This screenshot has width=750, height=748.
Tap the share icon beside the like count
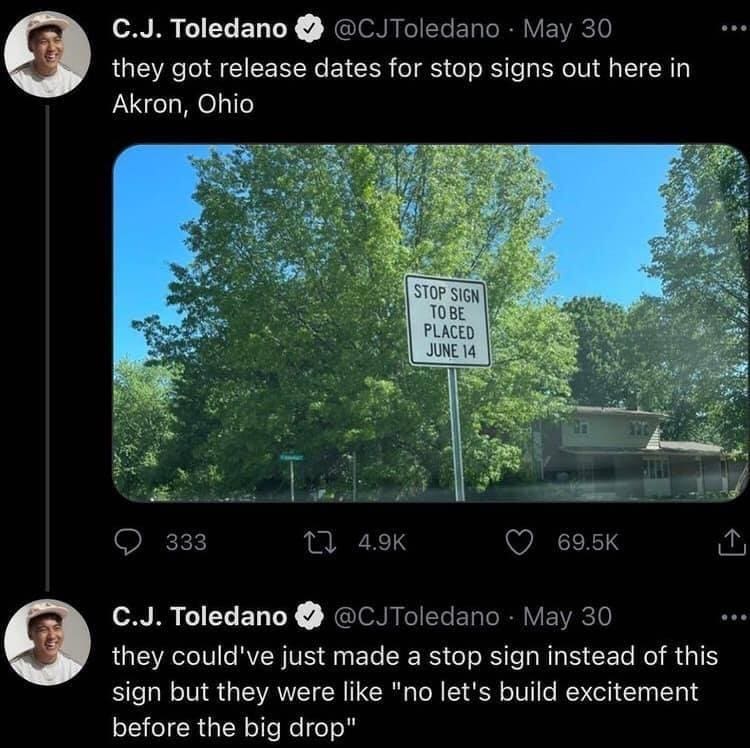pos(731,543)
